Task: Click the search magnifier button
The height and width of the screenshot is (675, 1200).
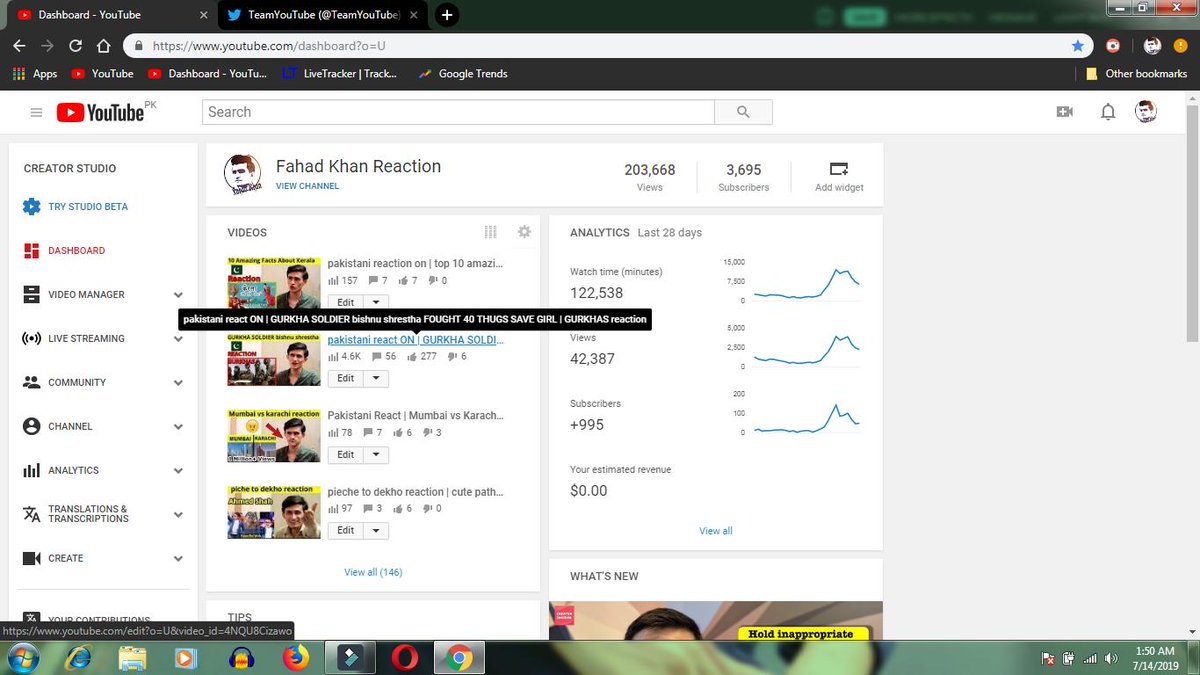Action: tap(742, 112)
